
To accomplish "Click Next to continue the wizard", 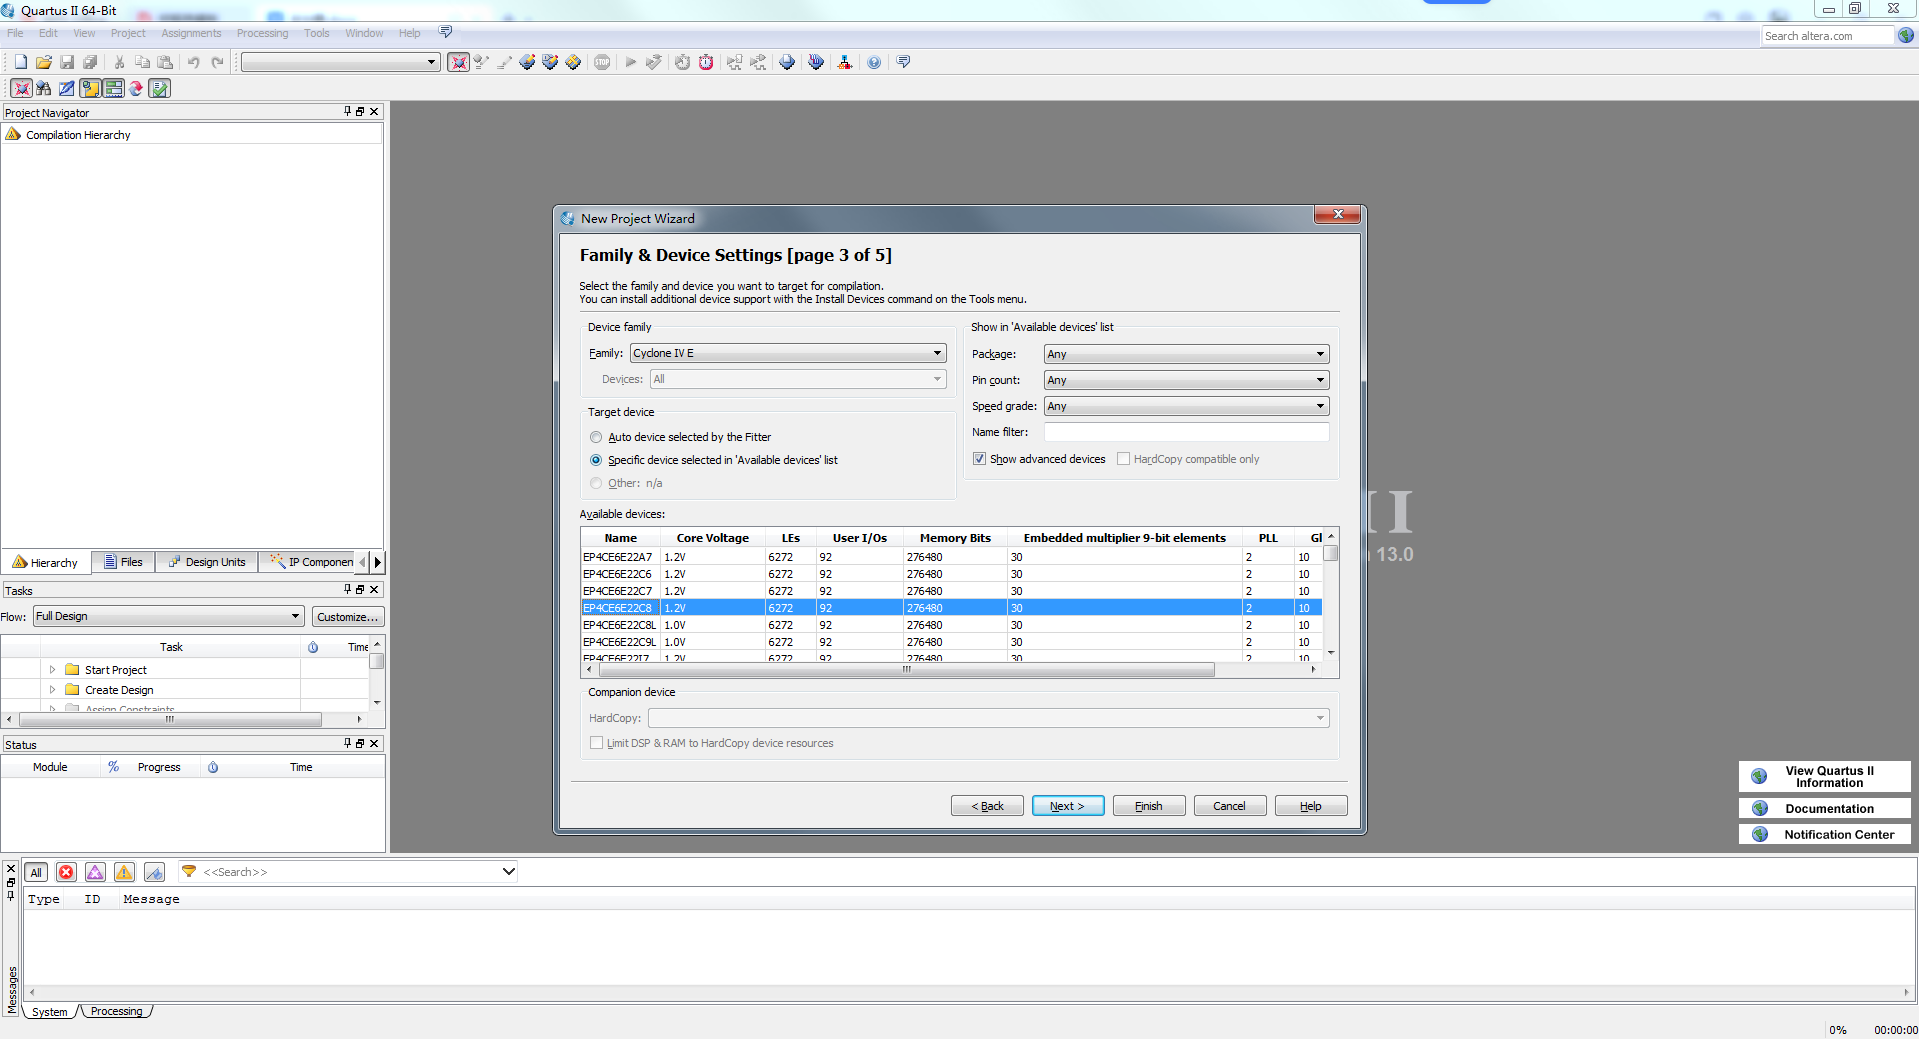I will [x=1068, y=806].
